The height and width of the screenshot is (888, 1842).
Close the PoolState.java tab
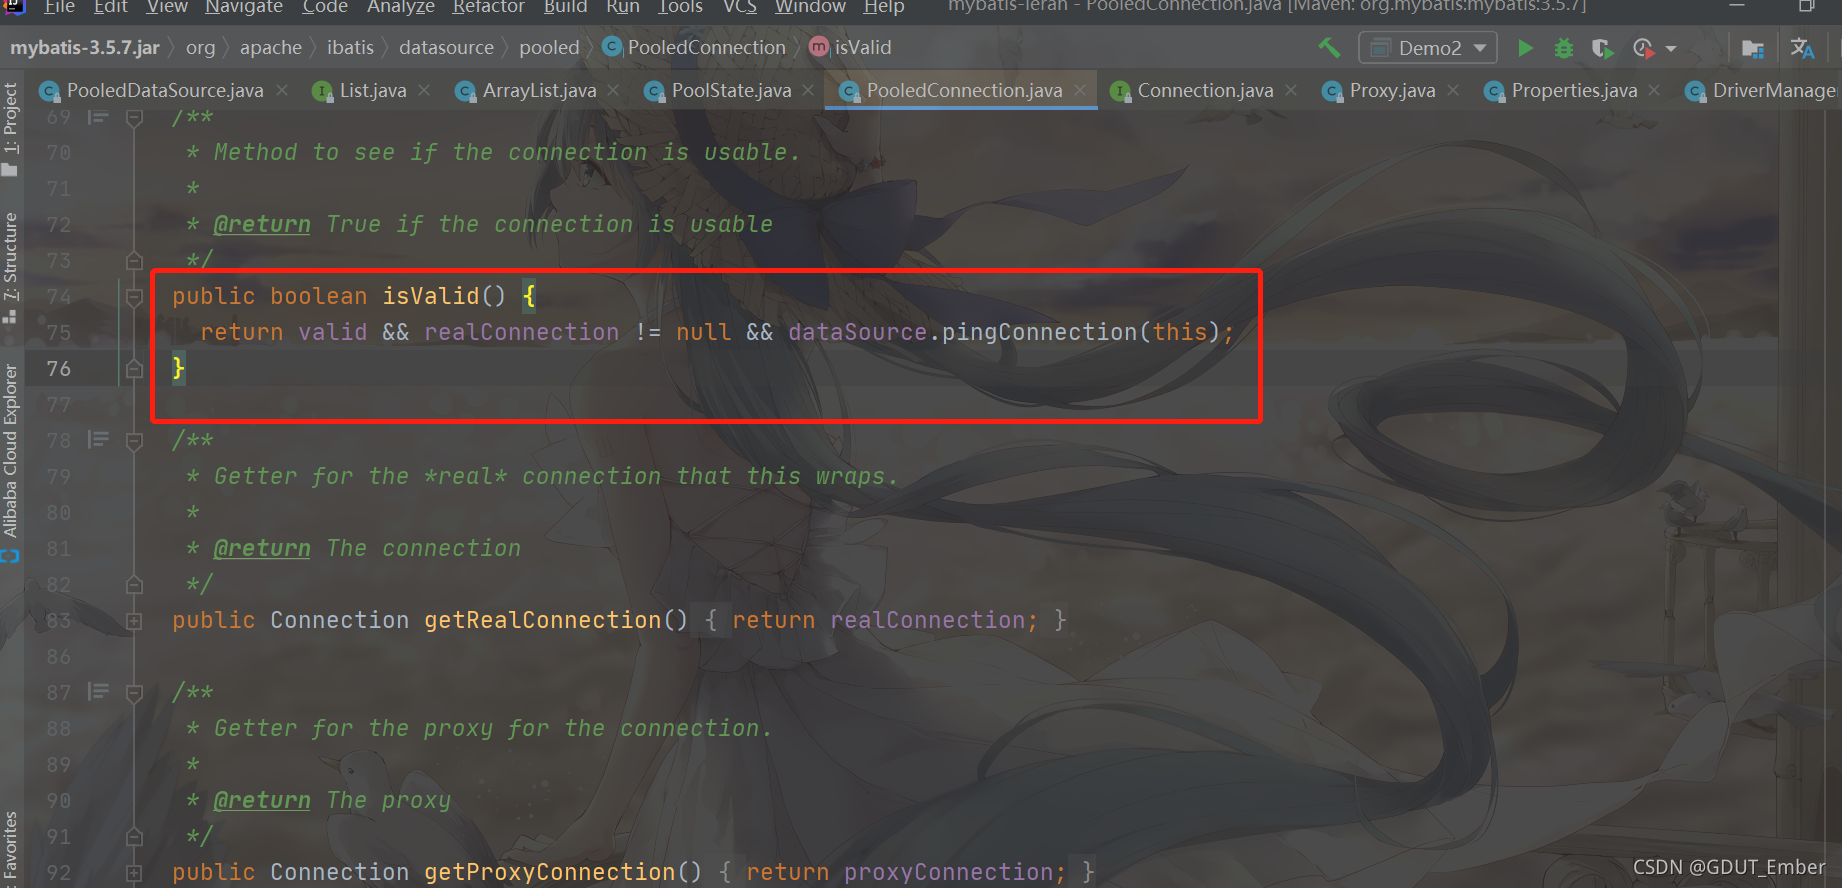(808, 90)
